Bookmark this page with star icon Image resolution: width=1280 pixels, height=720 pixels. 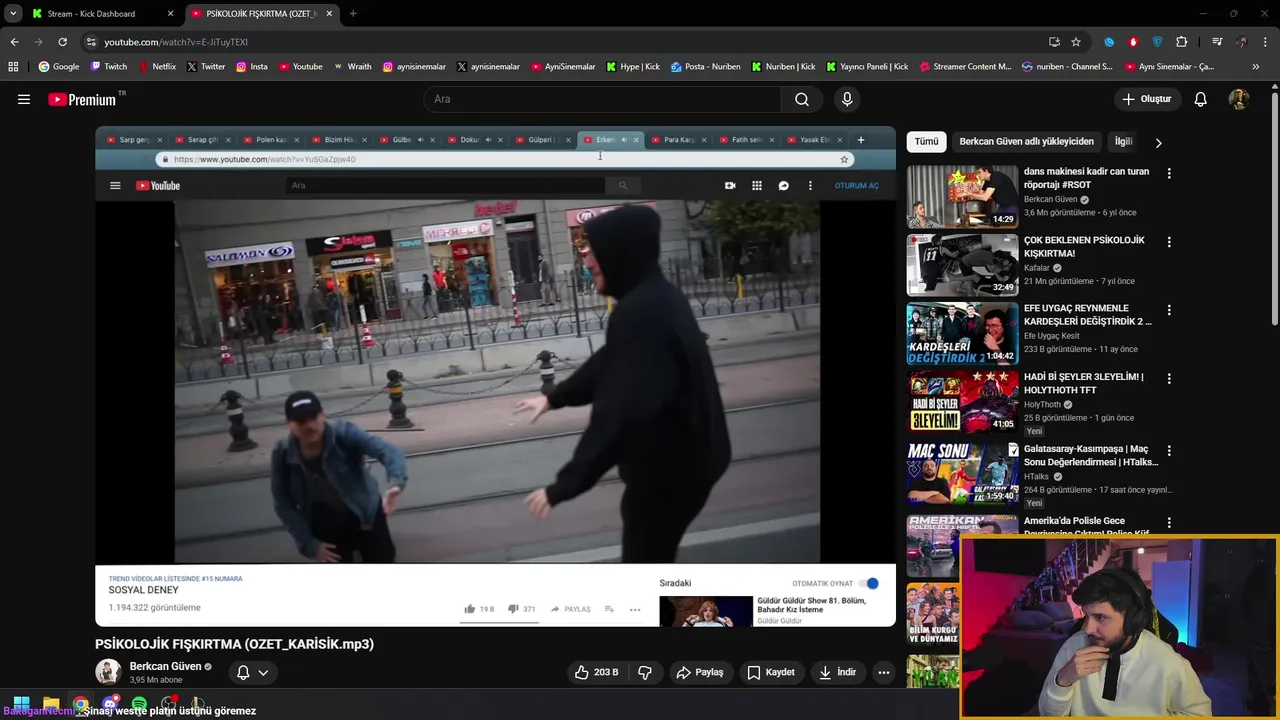point(1076,42)
